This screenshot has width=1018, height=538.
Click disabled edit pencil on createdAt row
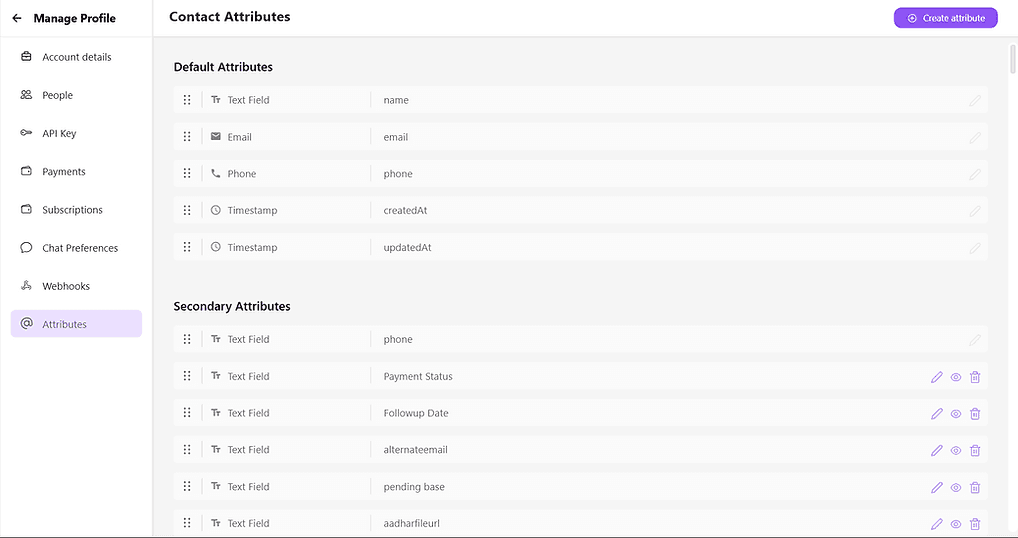(975, 211)
